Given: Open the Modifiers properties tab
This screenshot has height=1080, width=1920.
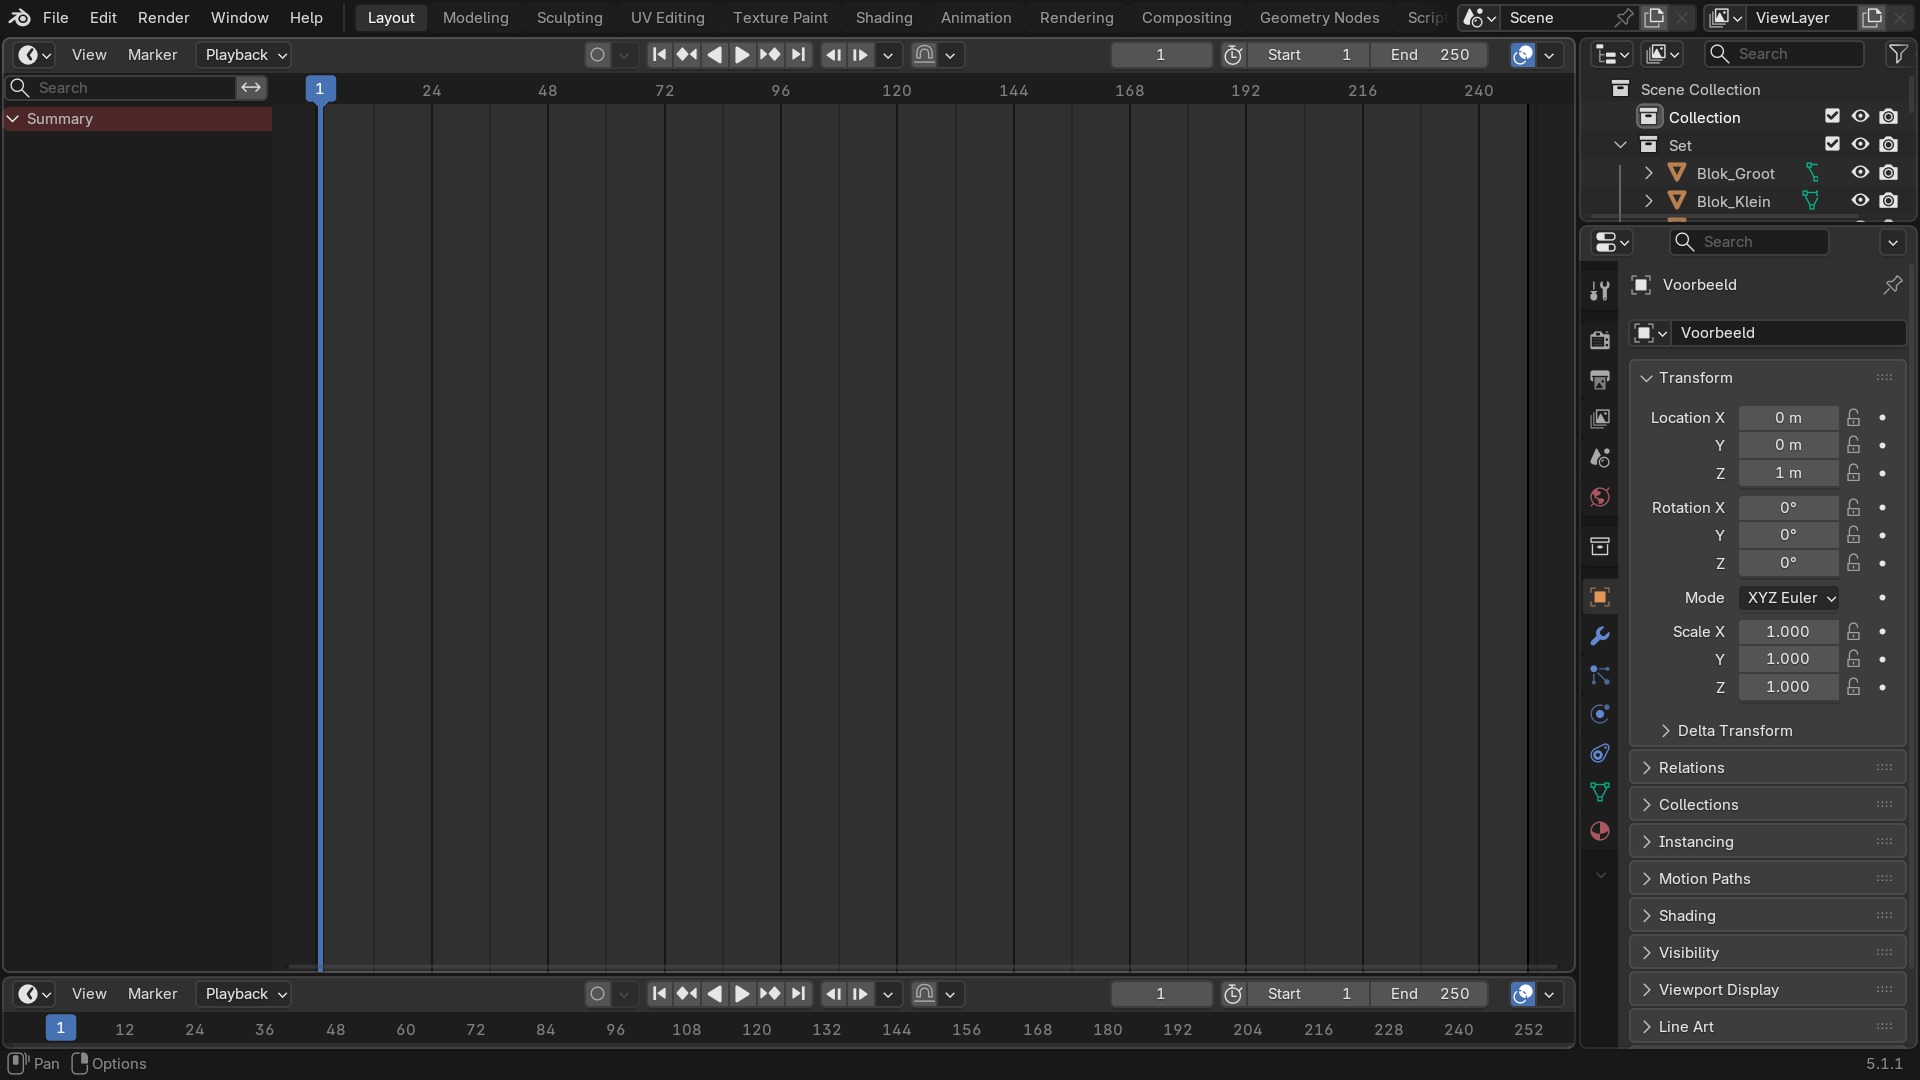Looking at the screenshot, I should click(x=1600, y=636).
